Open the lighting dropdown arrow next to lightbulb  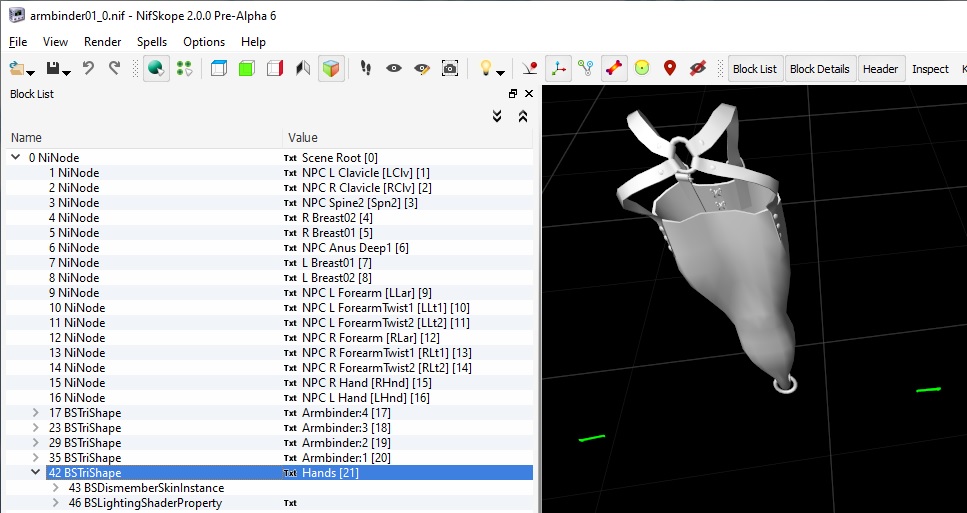pos(500,73)
